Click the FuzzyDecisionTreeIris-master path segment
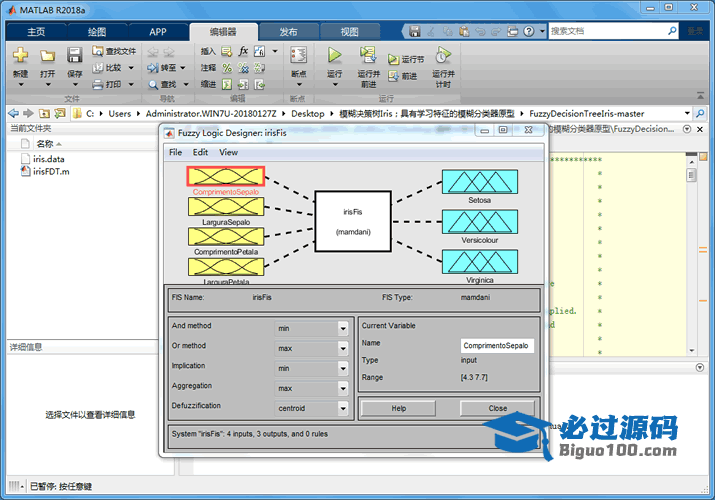The width and height of the screenshot is (715, 500). click(586, 113)
